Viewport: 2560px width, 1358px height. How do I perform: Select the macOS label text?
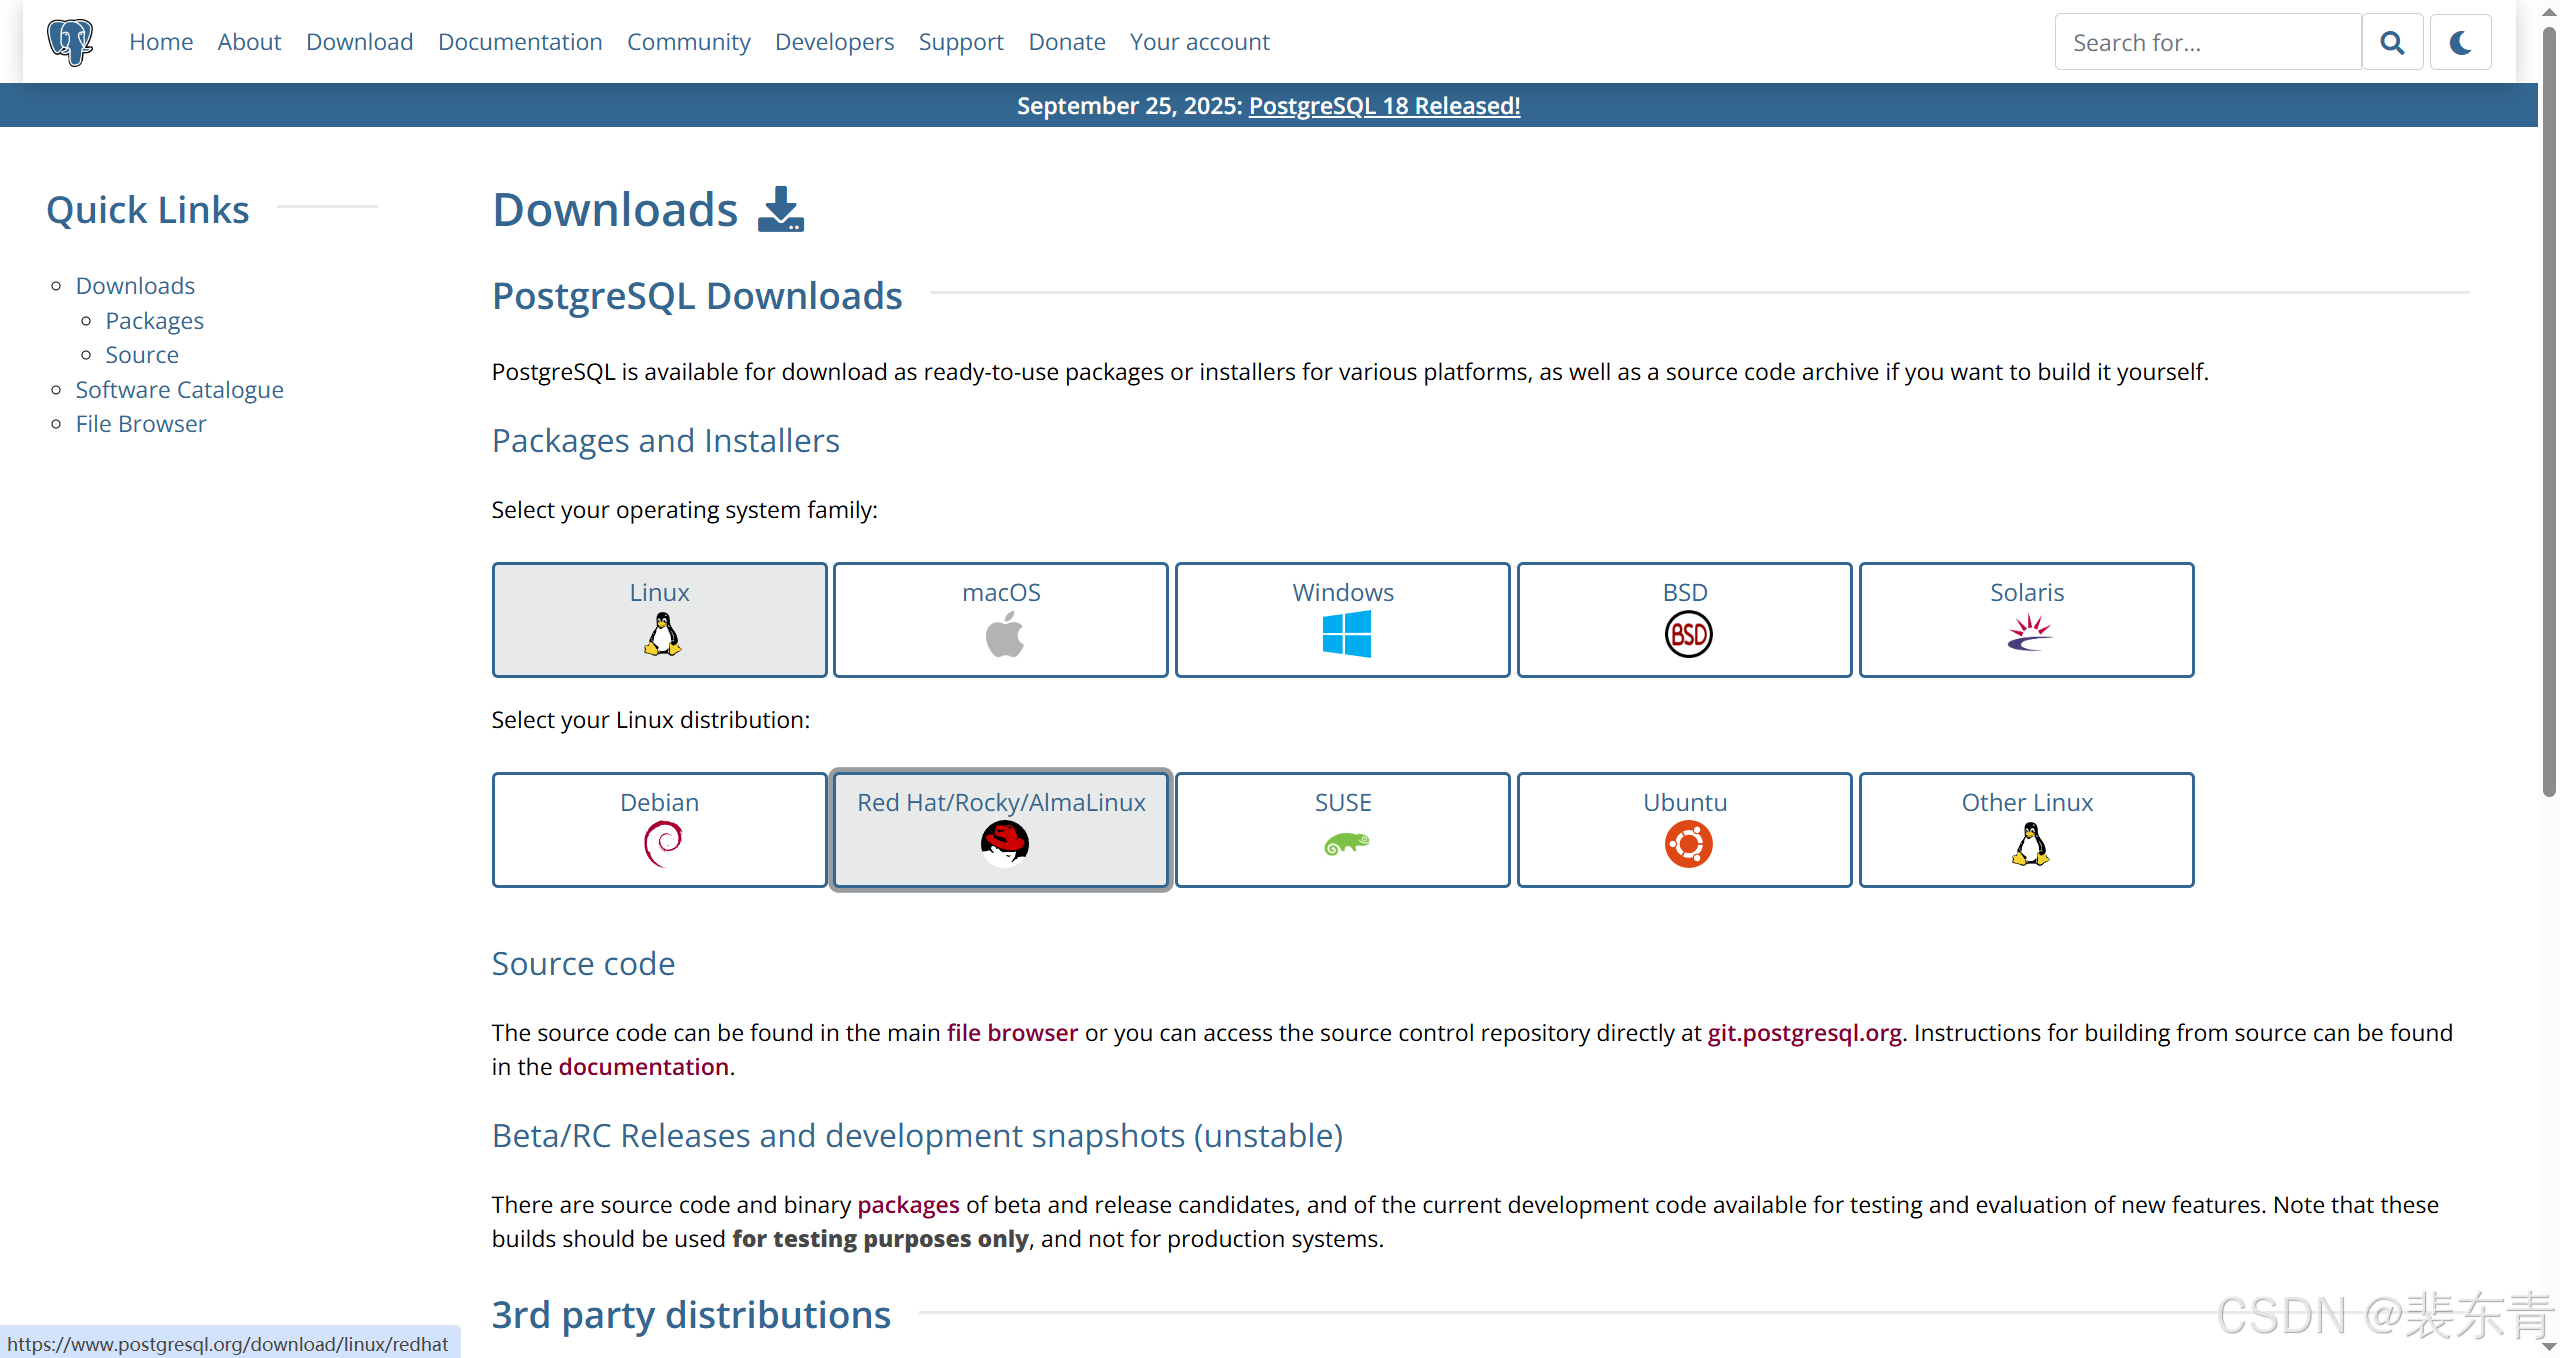[1001, 593]
